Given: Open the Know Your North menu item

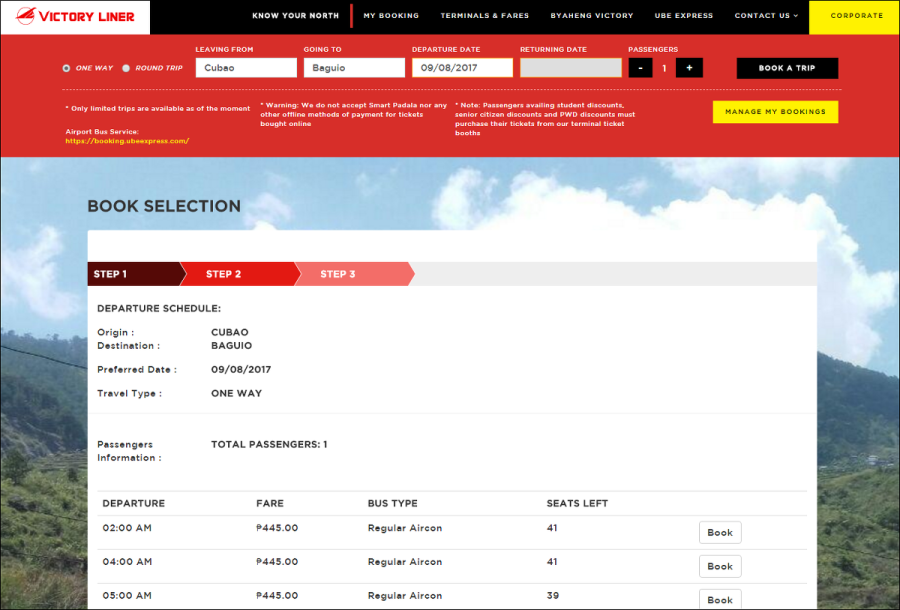Looking at the screenshot, I should tap(296, 16).
